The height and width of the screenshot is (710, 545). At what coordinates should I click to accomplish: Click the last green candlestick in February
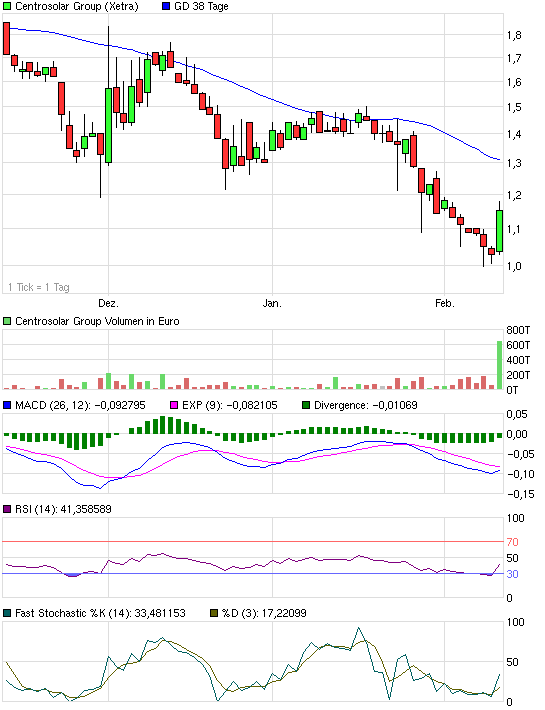(x=500, y=231)
